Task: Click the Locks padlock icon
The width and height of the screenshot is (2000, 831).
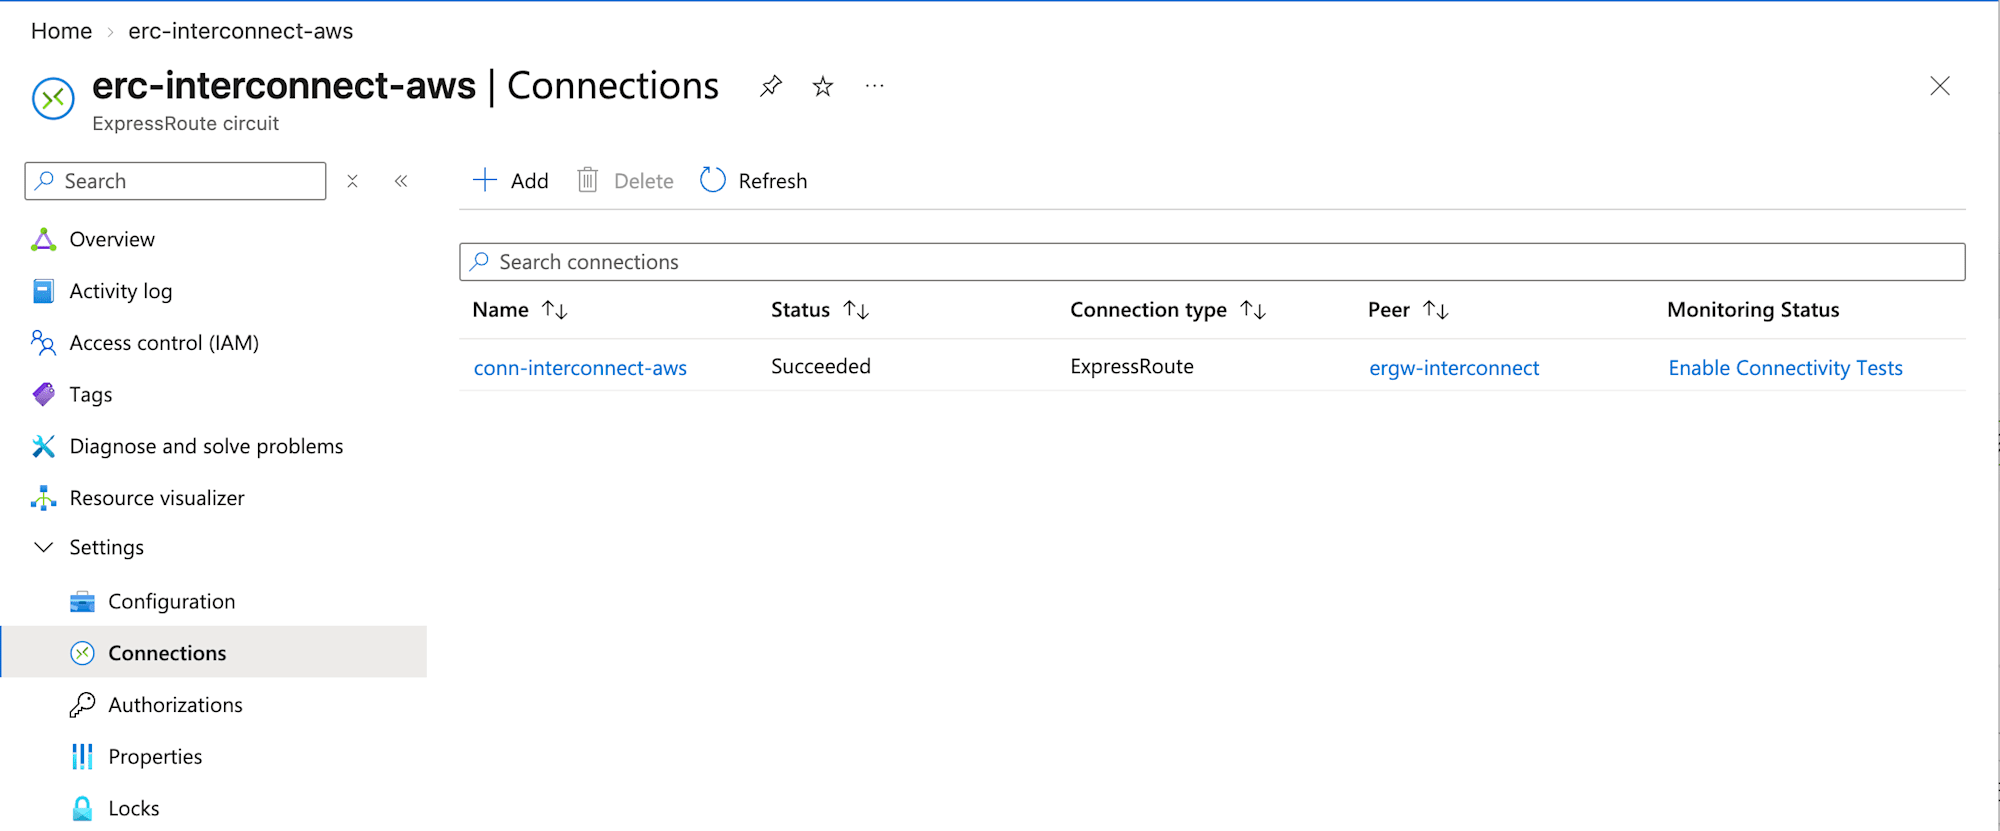Action: [82, 808]
